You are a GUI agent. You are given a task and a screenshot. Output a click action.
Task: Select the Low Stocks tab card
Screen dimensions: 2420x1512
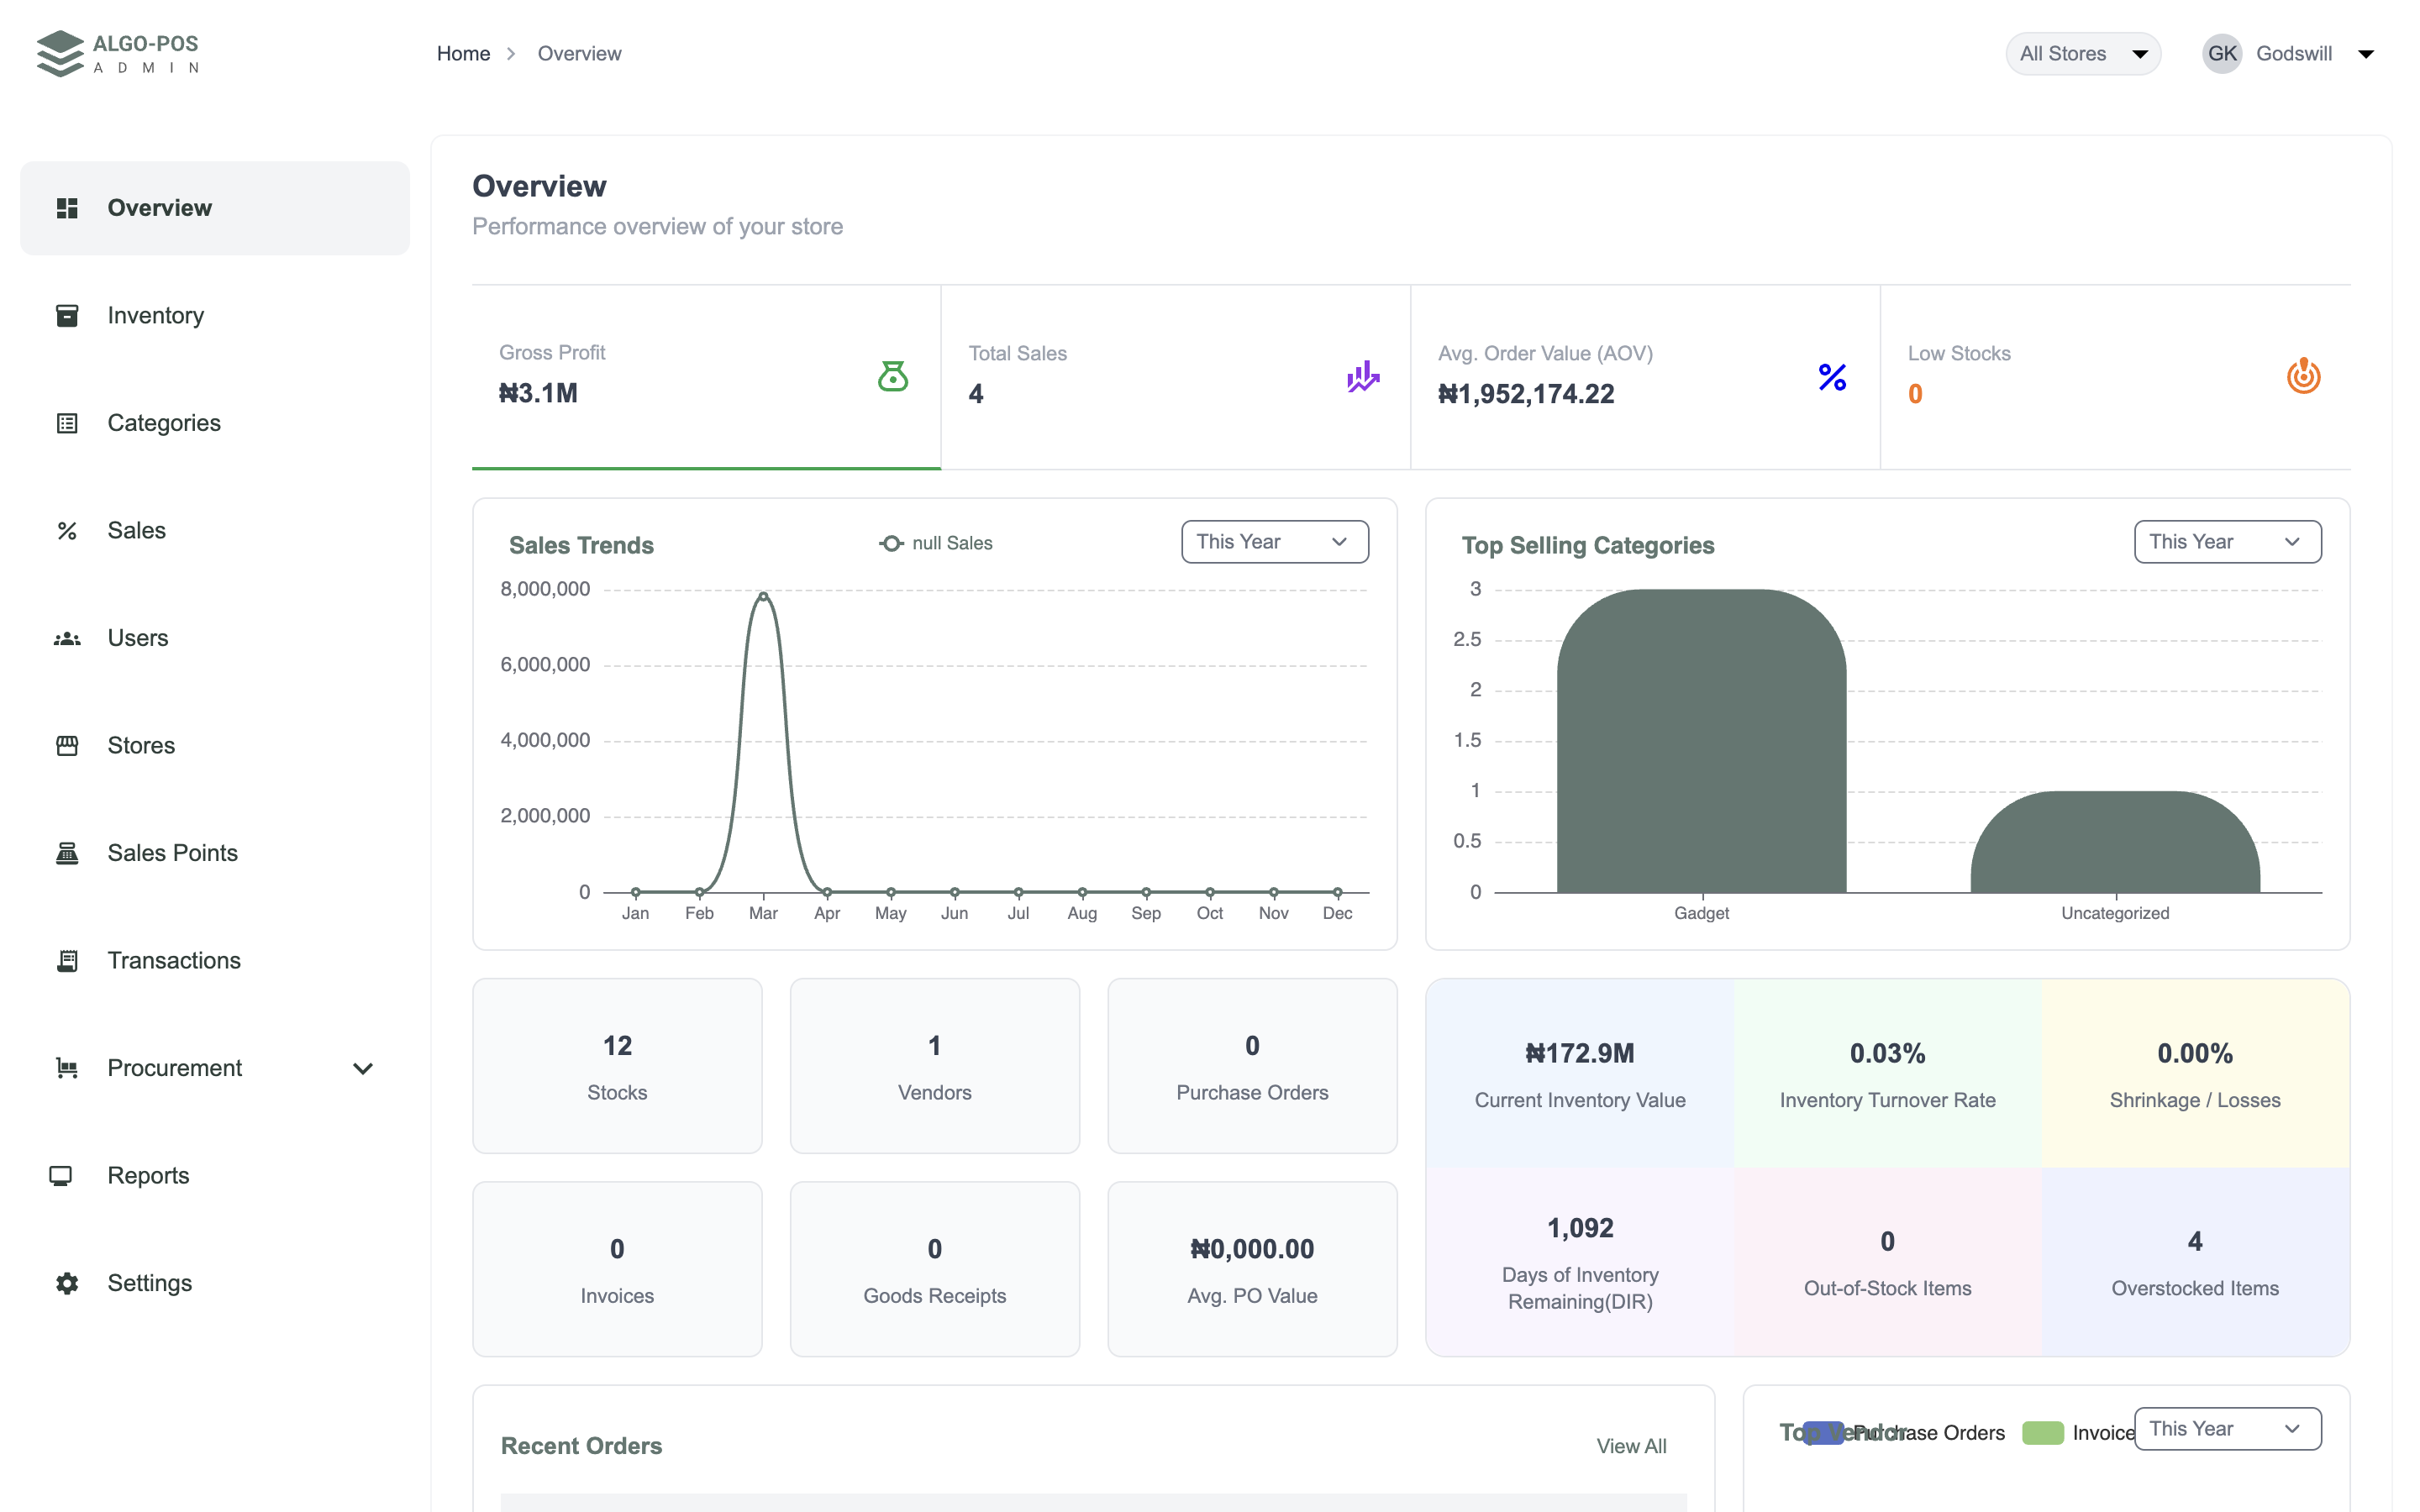2115,377
